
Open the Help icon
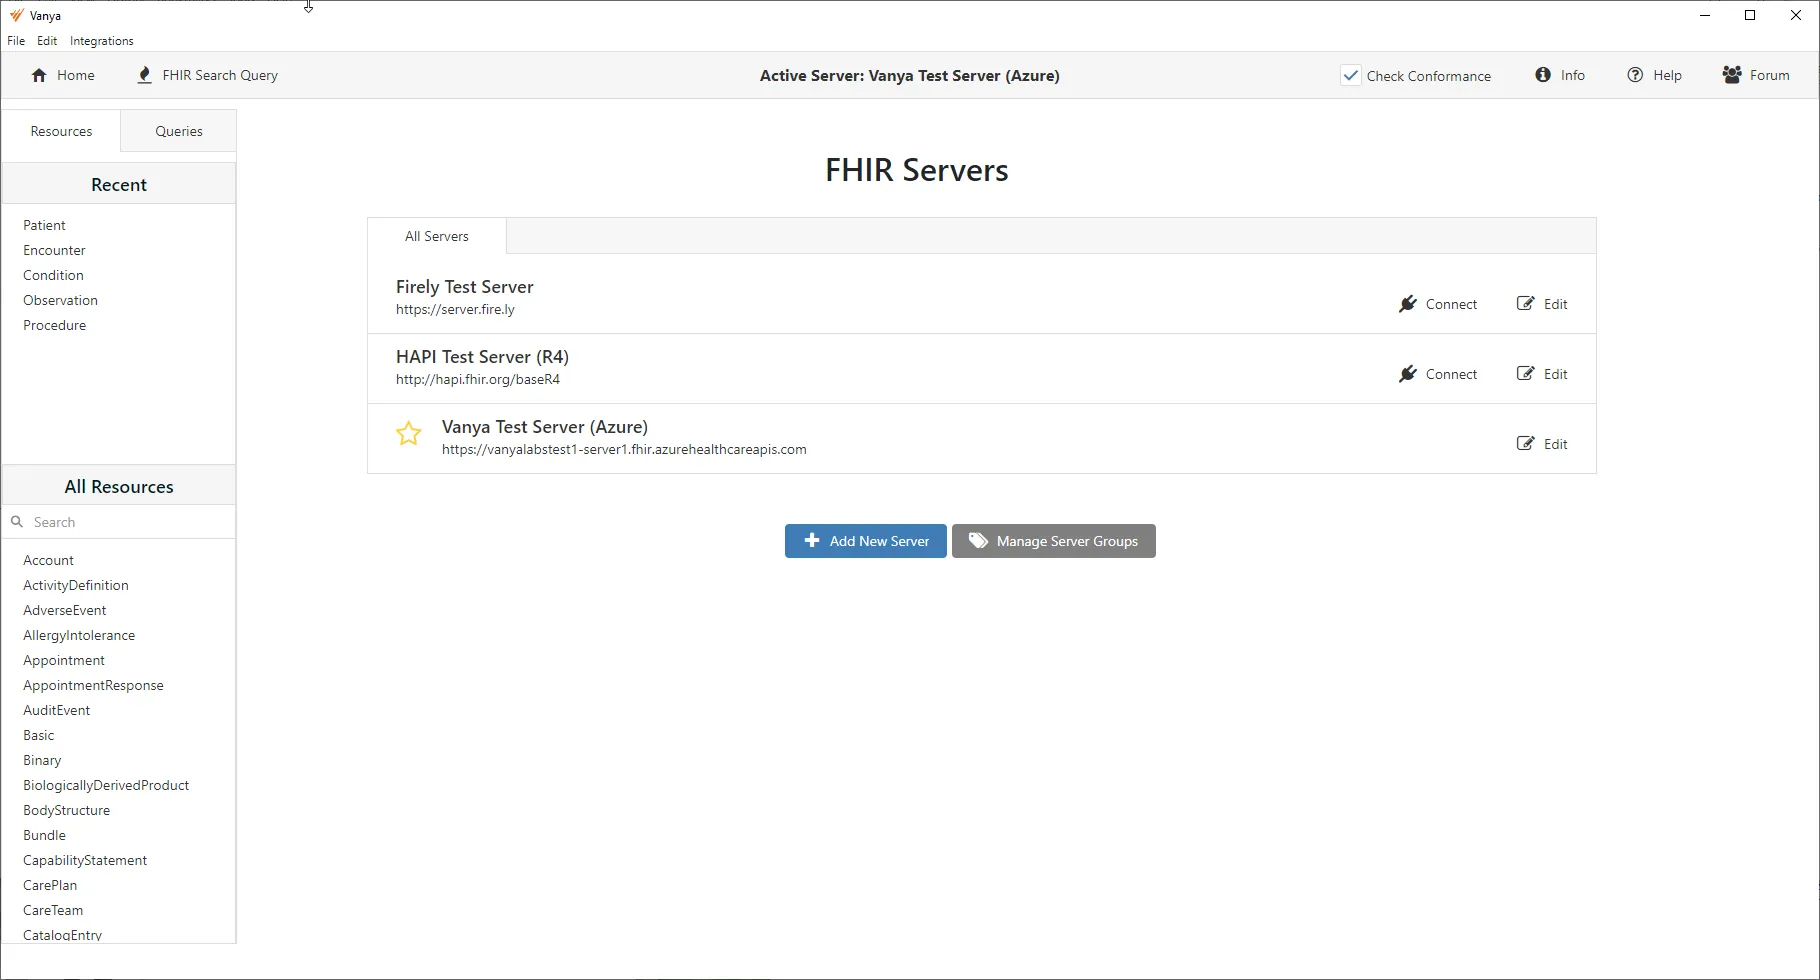[x=1634, y=75]
